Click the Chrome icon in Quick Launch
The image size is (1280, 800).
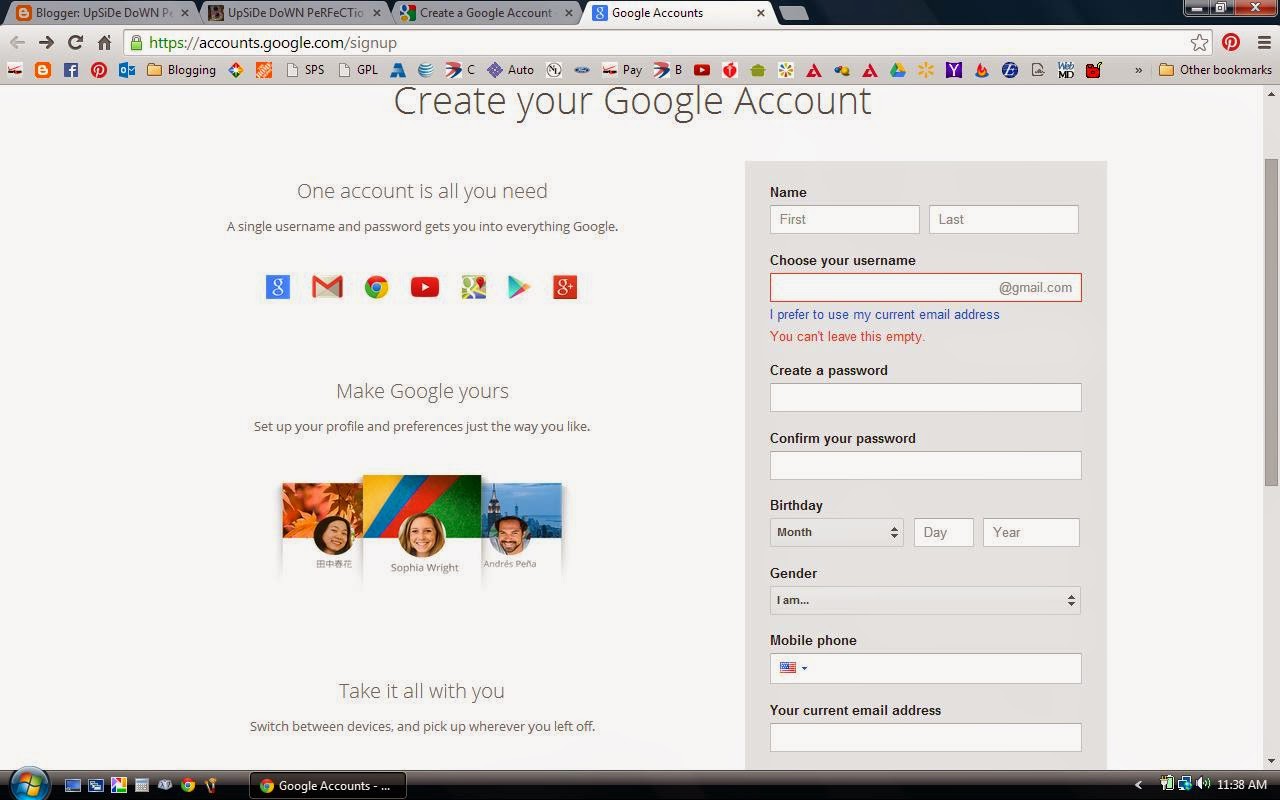[x=187, y=785]
